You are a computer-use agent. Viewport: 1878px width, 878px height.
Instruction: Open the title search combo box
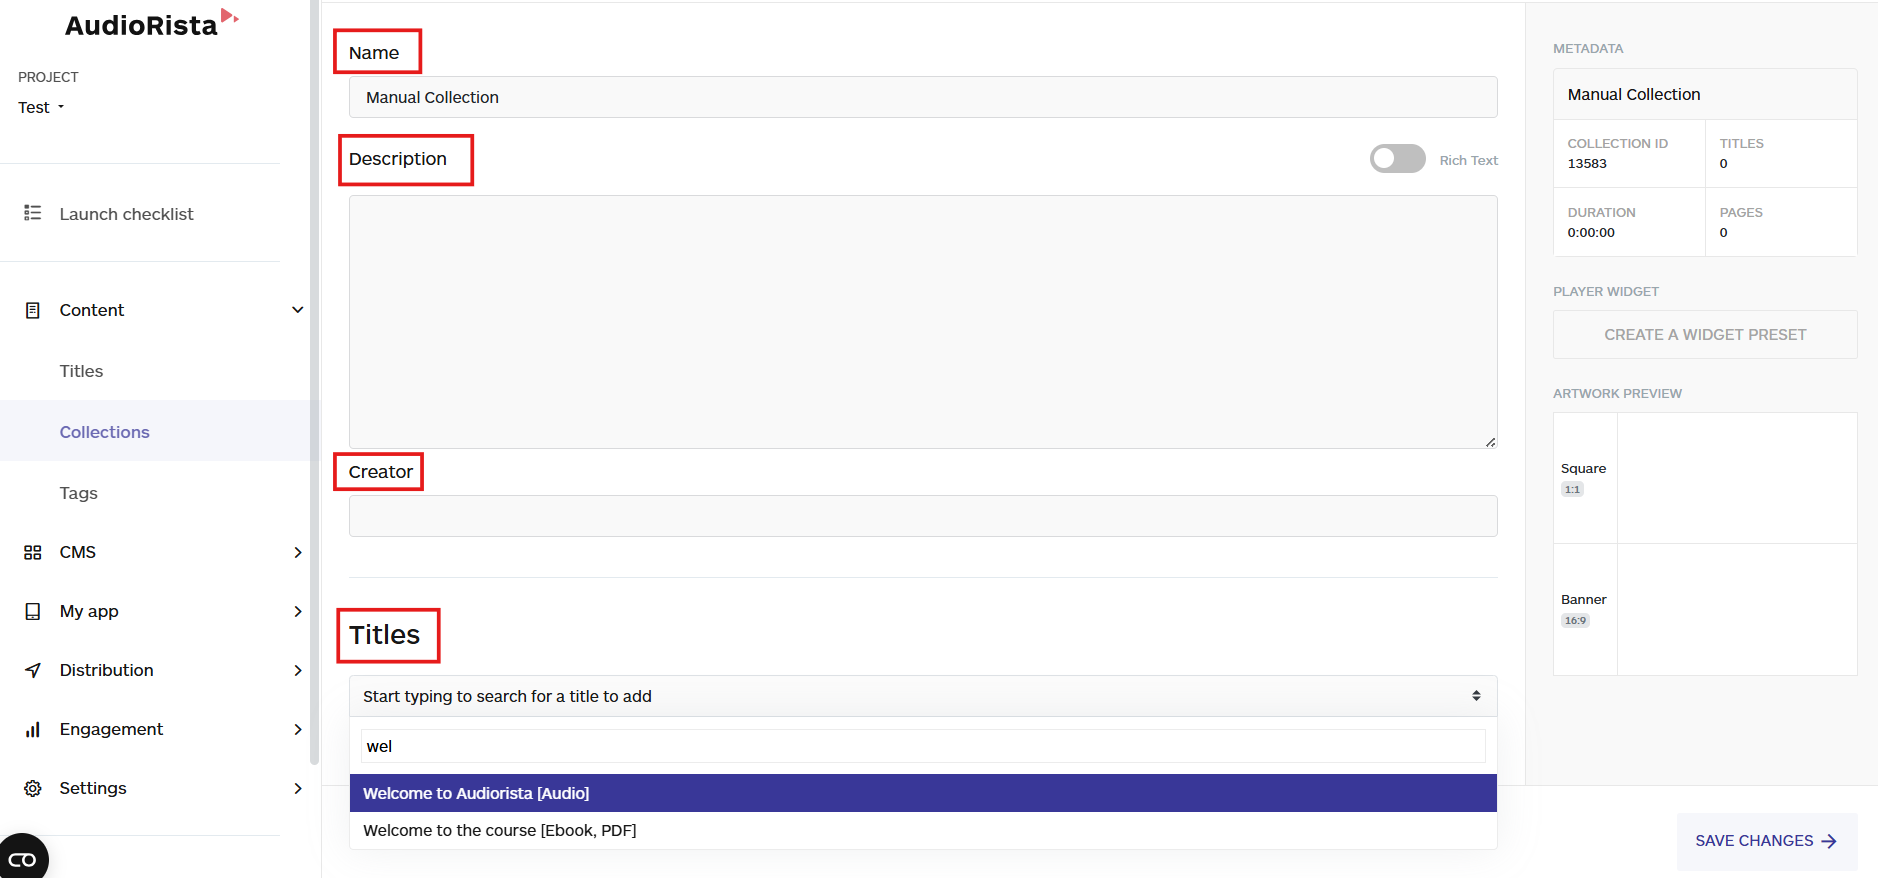point(922,696)
